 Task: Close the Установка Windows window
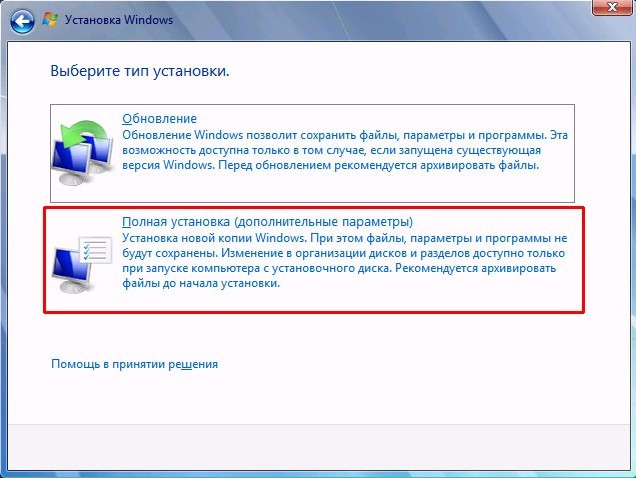pyautogui.click(x=612, y=7)
